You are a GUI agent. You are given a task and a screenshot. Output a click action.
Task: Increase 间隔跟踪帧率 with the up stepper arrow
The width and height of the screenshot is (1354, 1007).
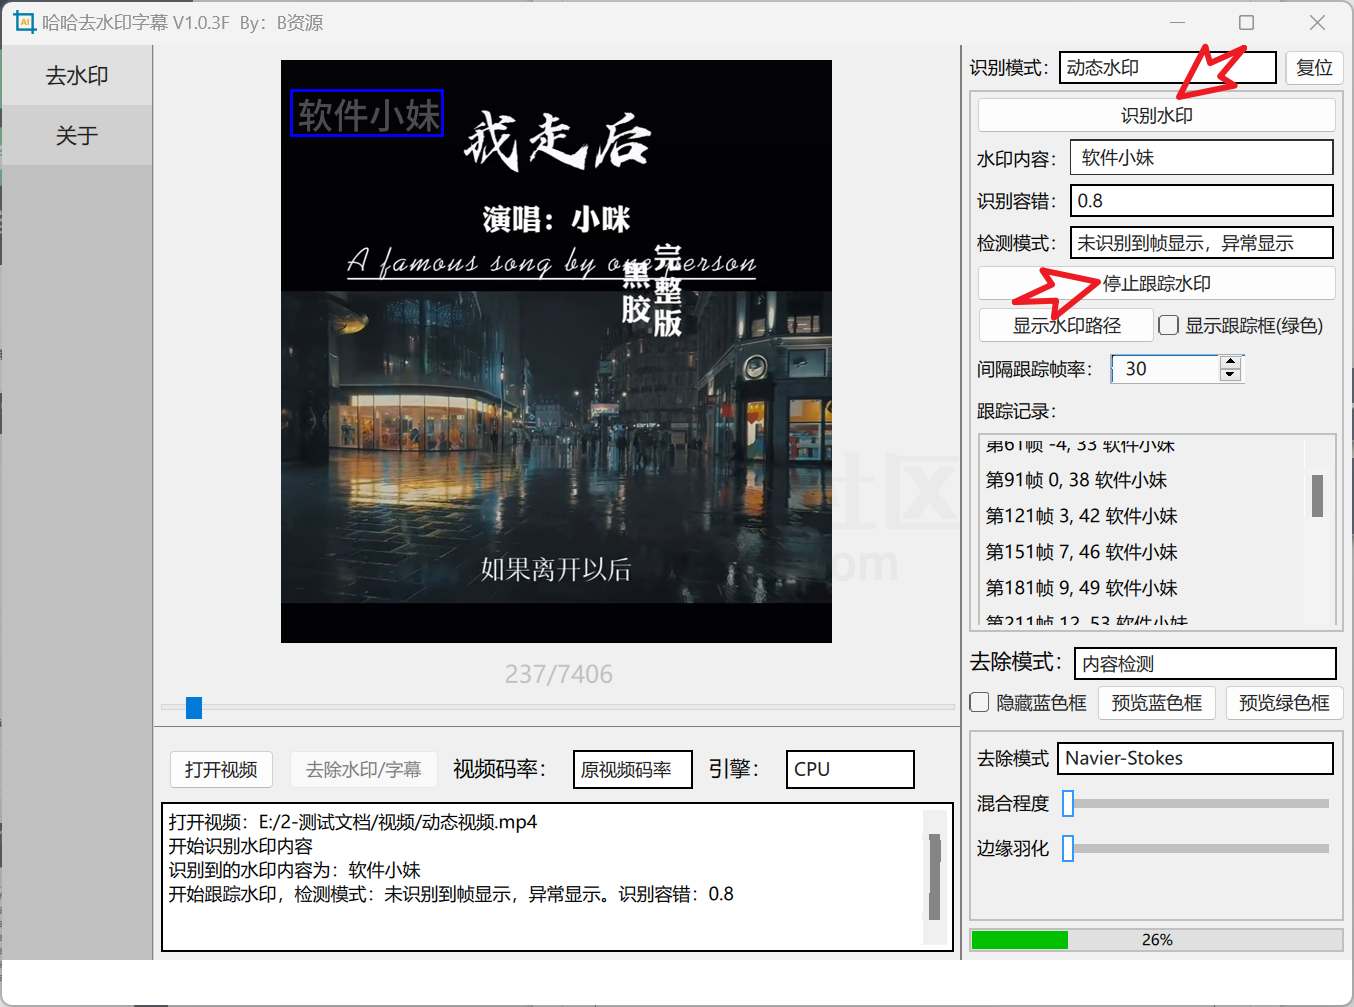coord(1230,362)
